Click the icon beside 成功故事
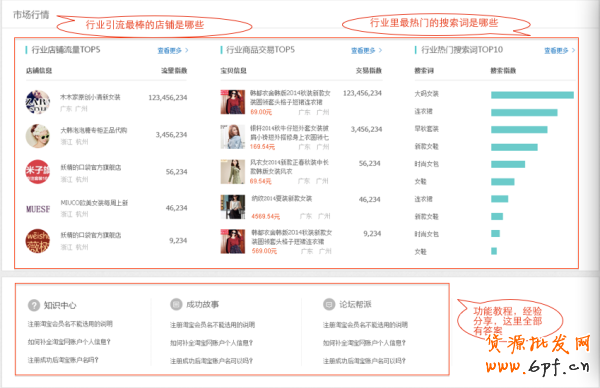This screenshot has height=388, width=600. [x=176, y=304]
